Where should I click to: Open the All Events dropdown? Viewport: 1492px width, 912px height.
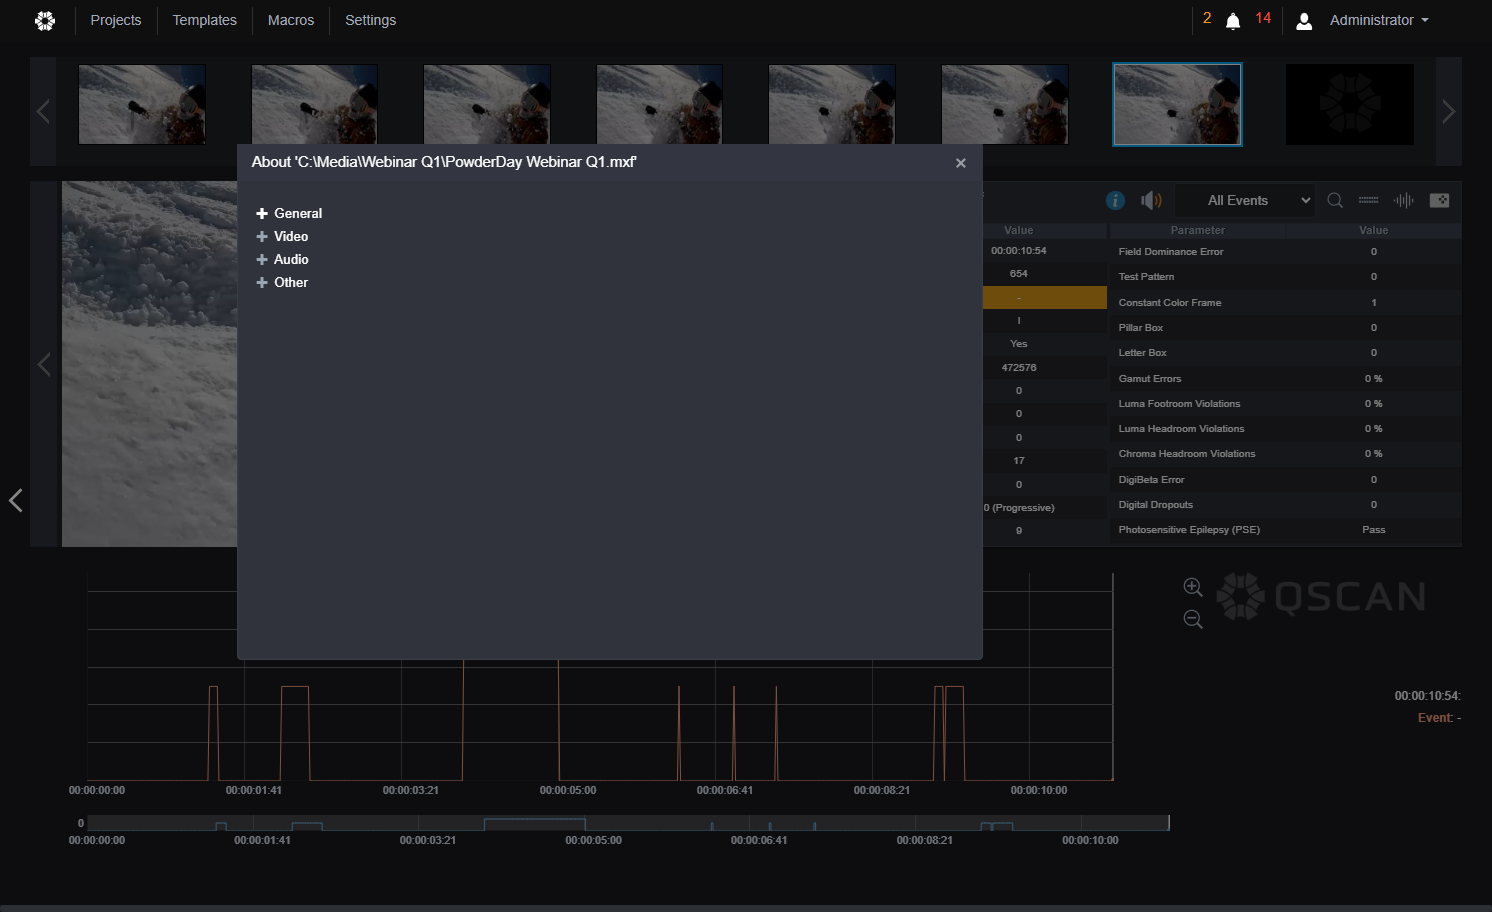[1245, 200]
